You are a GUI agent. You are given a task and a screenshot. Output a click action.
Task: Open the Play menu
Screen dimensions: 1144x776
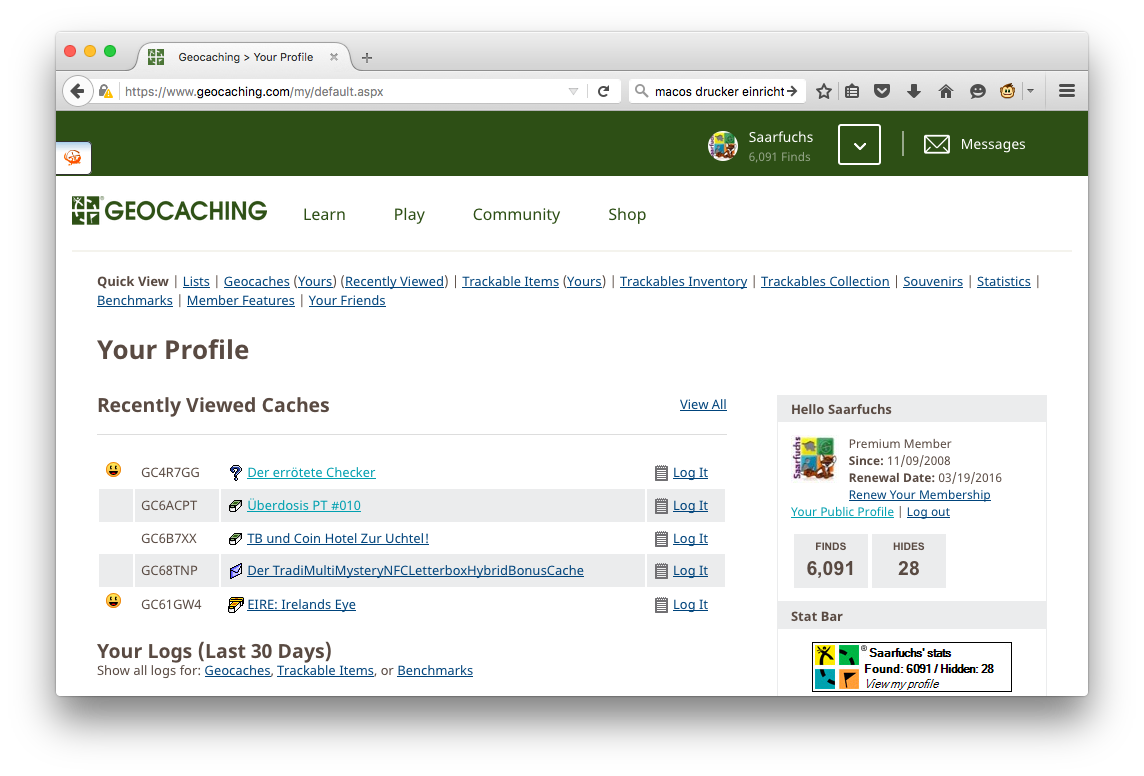pos(409,214)
